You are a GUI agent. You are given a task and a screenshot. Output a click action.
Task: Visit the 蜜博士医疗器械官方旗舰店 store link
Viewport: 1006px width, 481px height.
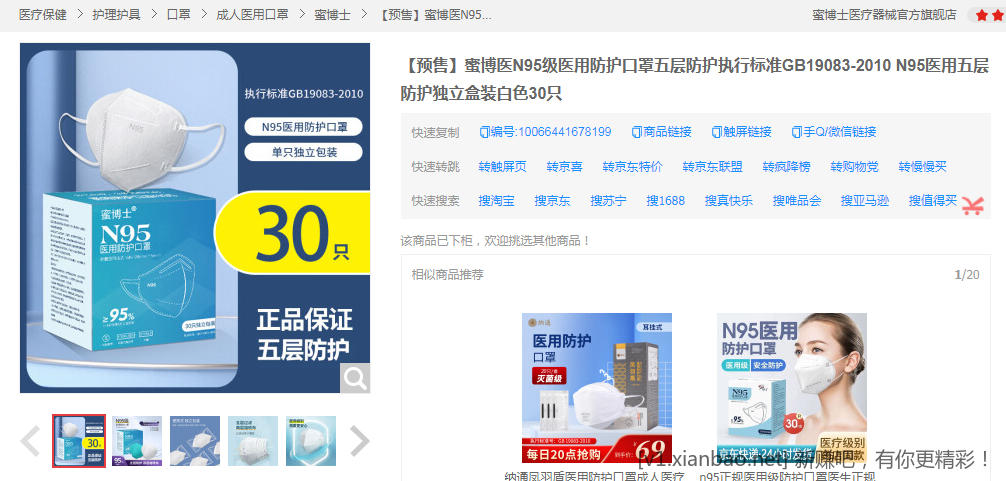[x=884, y=15]
